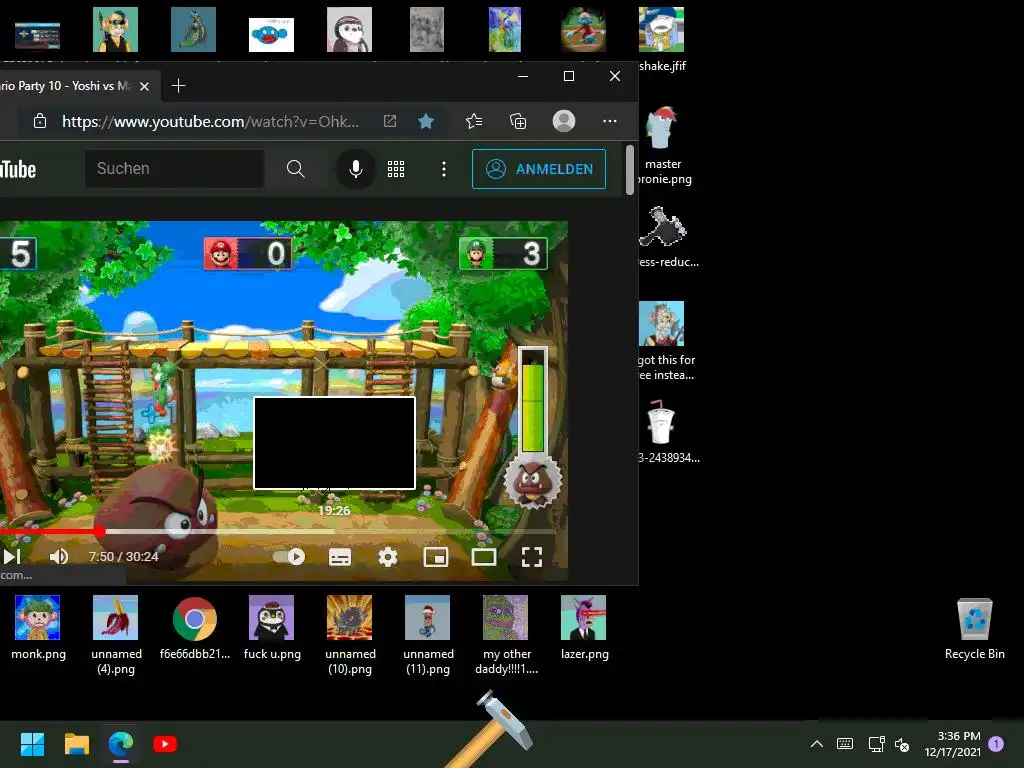
Task: Click the browser page vertical scrollbar
Action: pos(630,170)
